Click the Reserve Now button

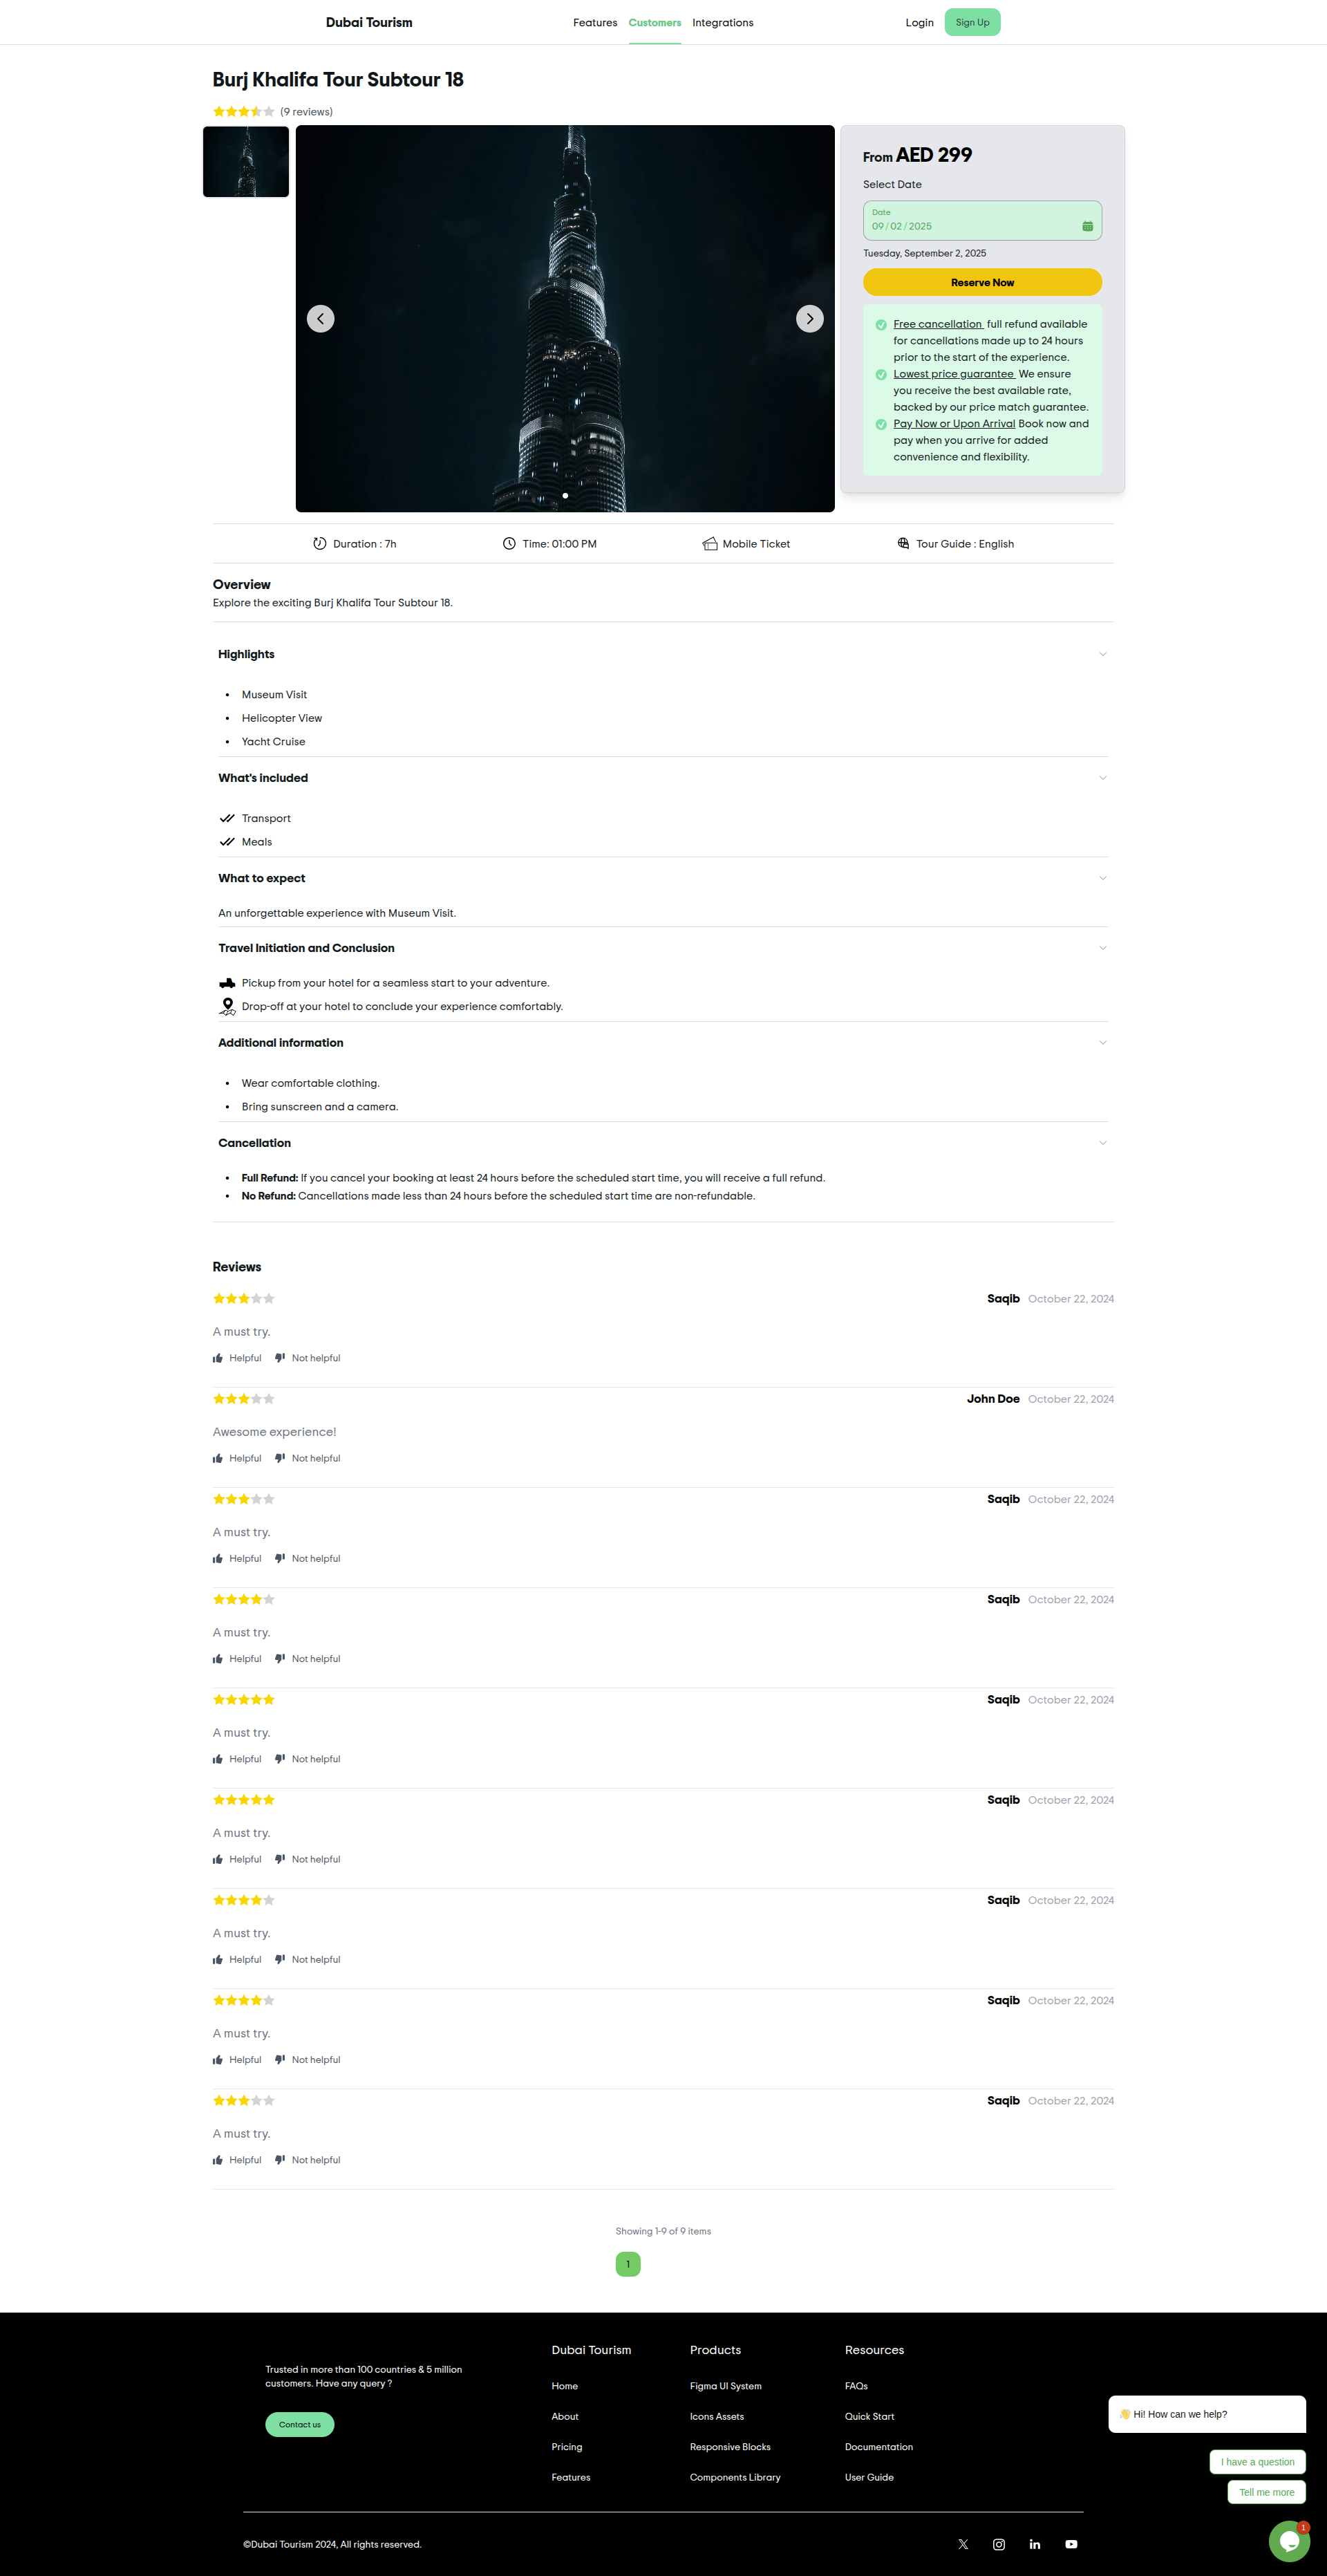point(982,282)
